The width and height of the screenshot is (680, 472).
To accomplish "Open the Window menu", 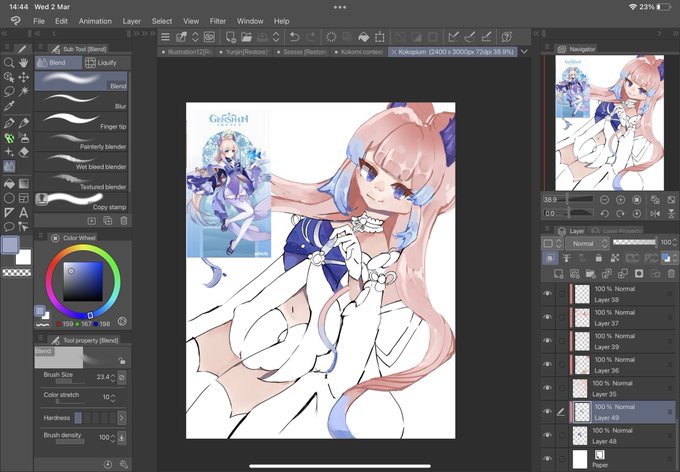I will (x=250, y=21).
